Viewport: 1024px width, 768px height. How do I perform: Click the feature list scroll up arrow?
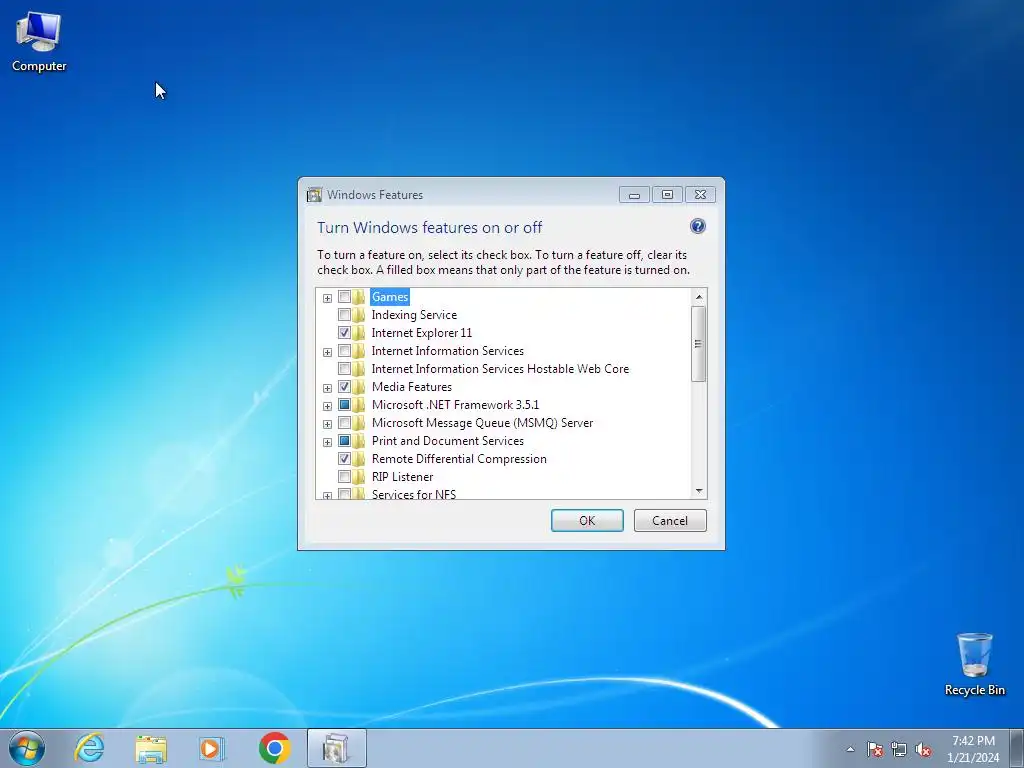pyautogui.click(x=699, y=297)
